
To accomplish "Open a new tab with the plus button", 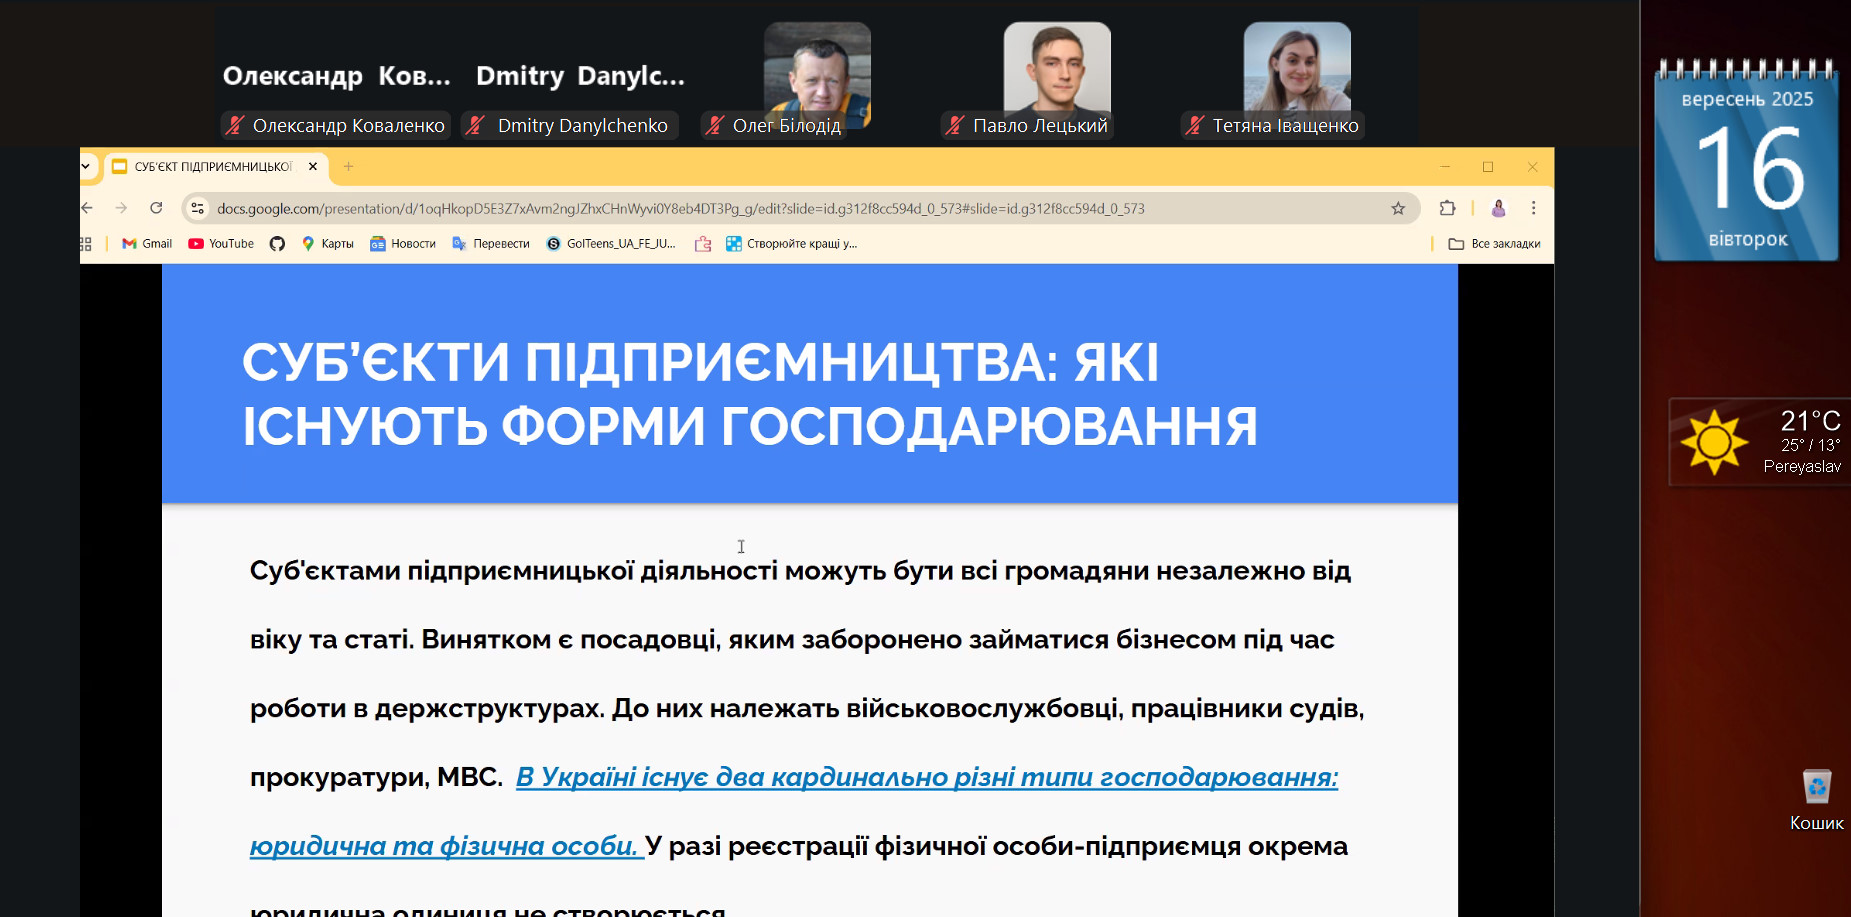I will coord(349,167).
